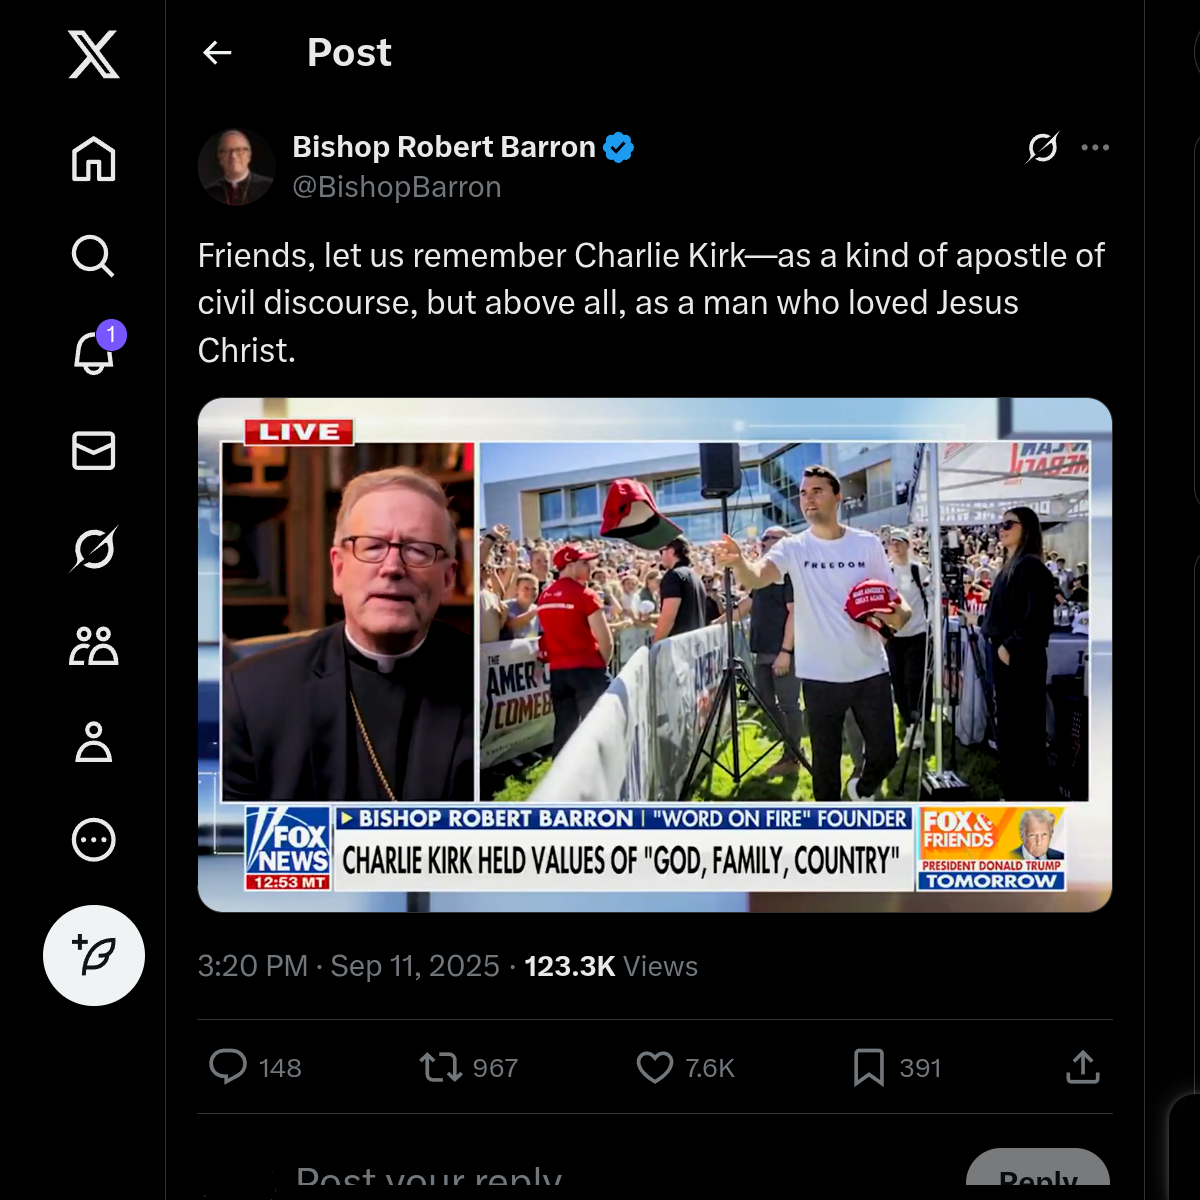Viewport: 1200px width, 1200px height.
Task: Open your Profile page
Action: point(94,743)
